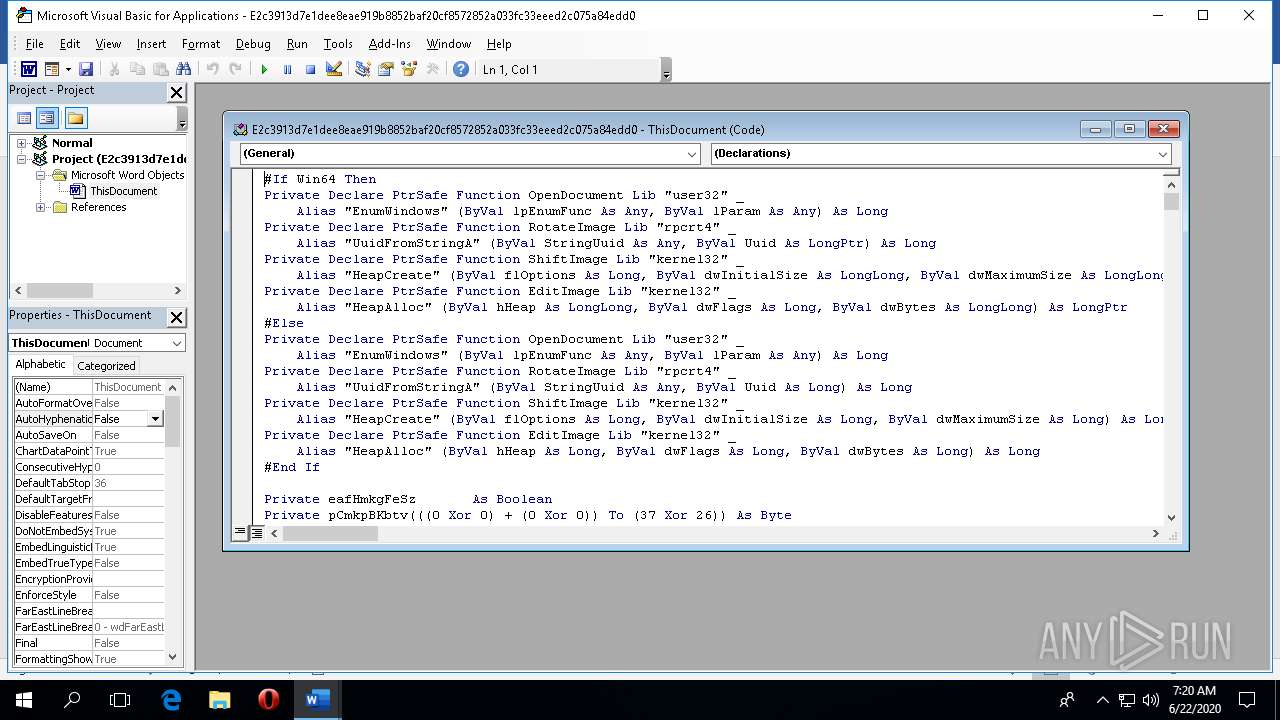The image size is (1280, 720).
Task: Select the Normal project item
Action: 72,143
